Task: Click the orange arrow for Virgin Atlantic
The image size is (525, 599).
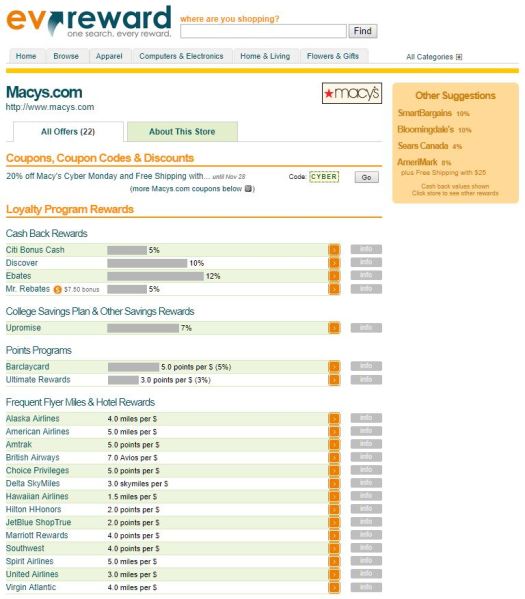Action: [x=334, y=588]
